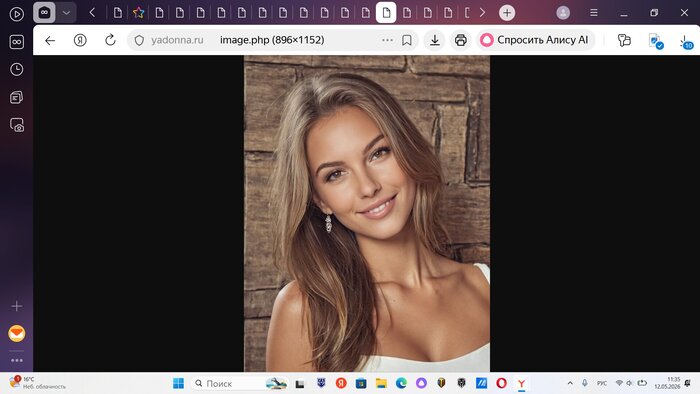Image resolution: width=700 pixels, height=394 pixels.
Task: Open the History clock icon in the sidebar
Action: [17, 69]
